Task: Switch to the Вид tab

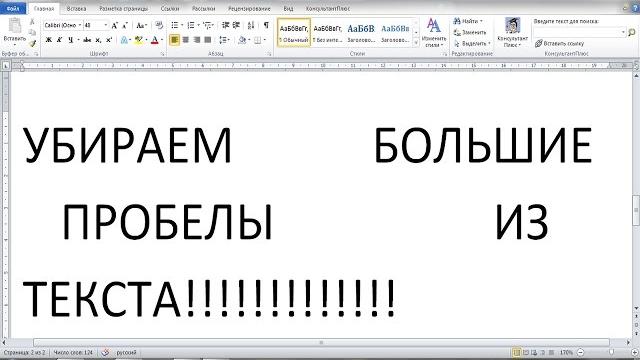Action: coord(288,8)
